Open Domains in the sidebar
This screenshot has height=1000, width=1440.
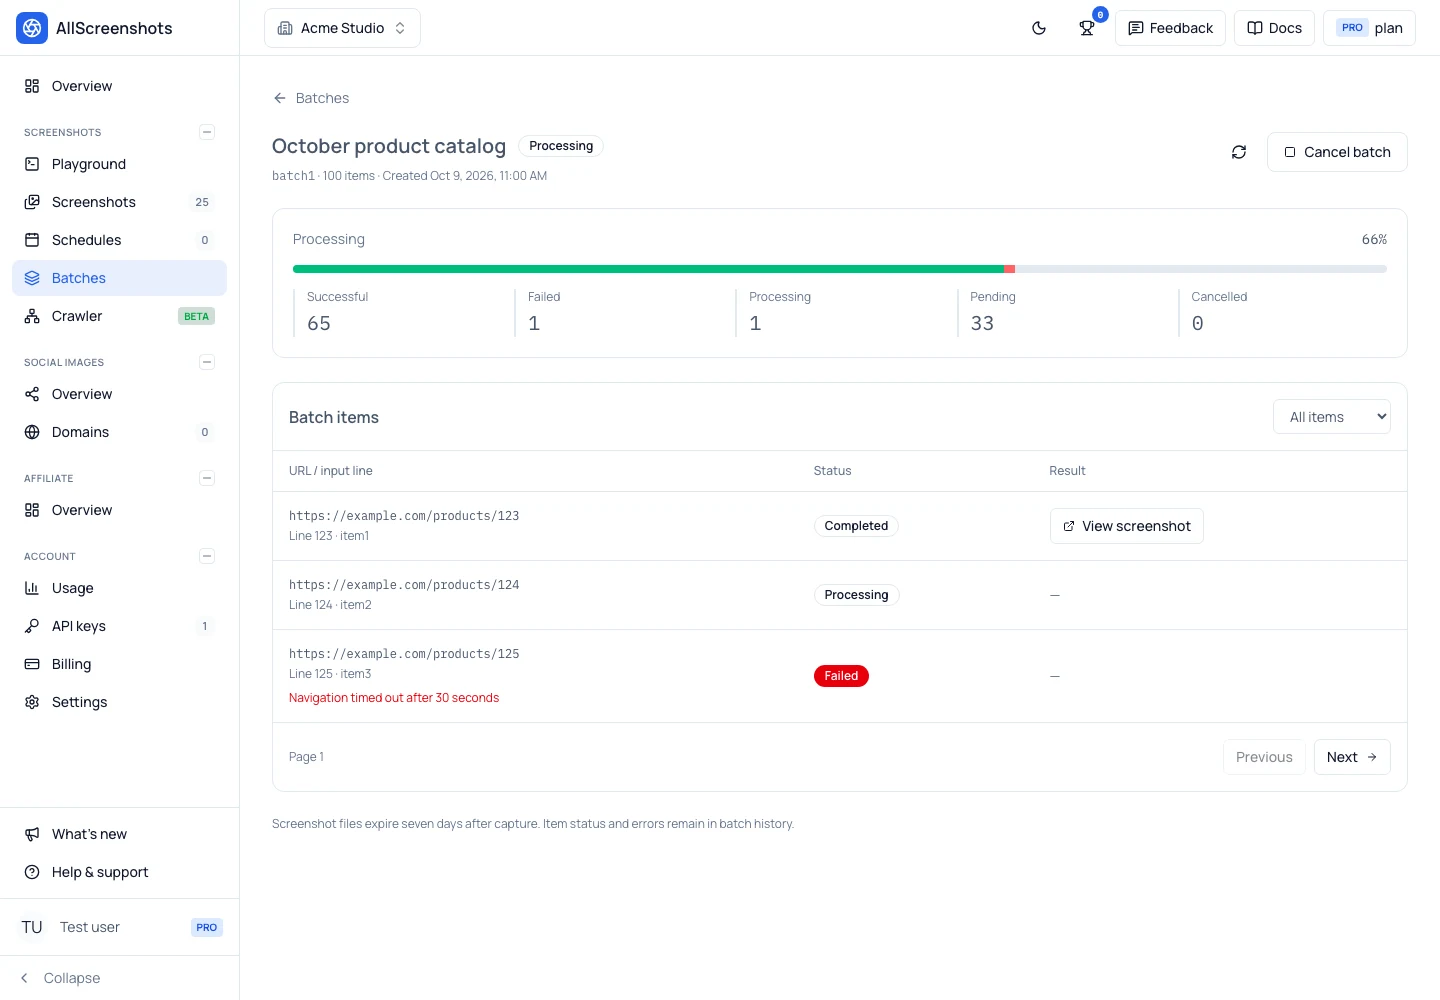119,432
